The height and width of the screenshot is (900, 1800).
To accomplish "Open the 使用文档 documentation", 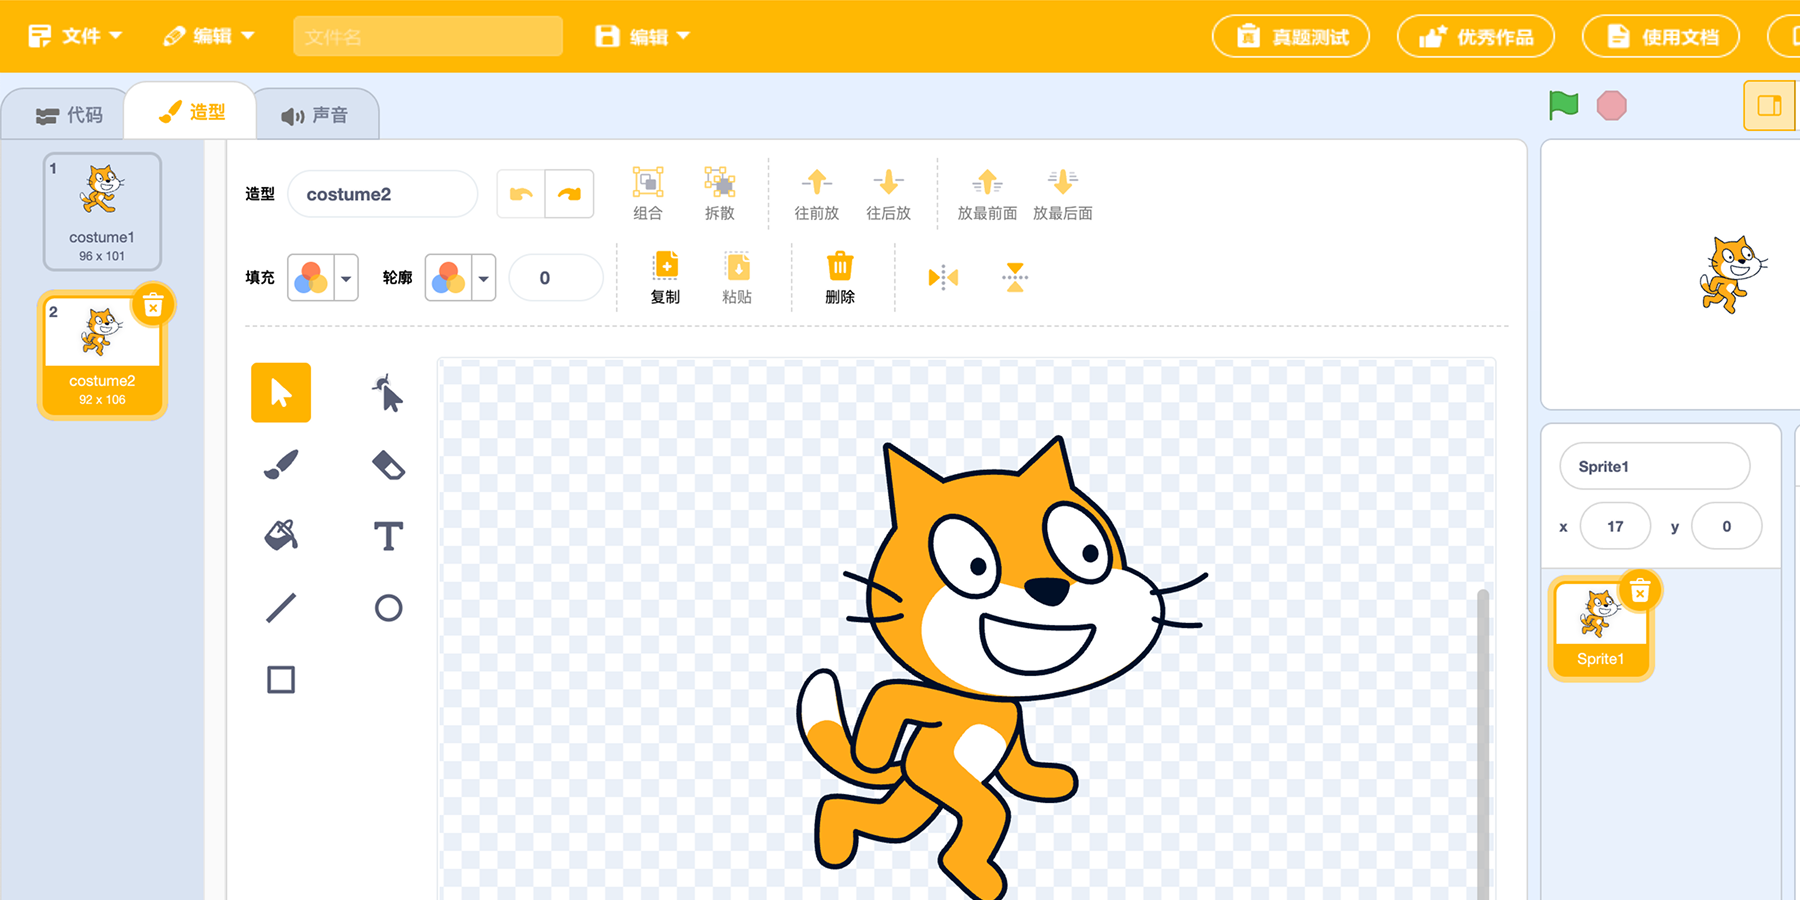I will tap(1661, 37).
